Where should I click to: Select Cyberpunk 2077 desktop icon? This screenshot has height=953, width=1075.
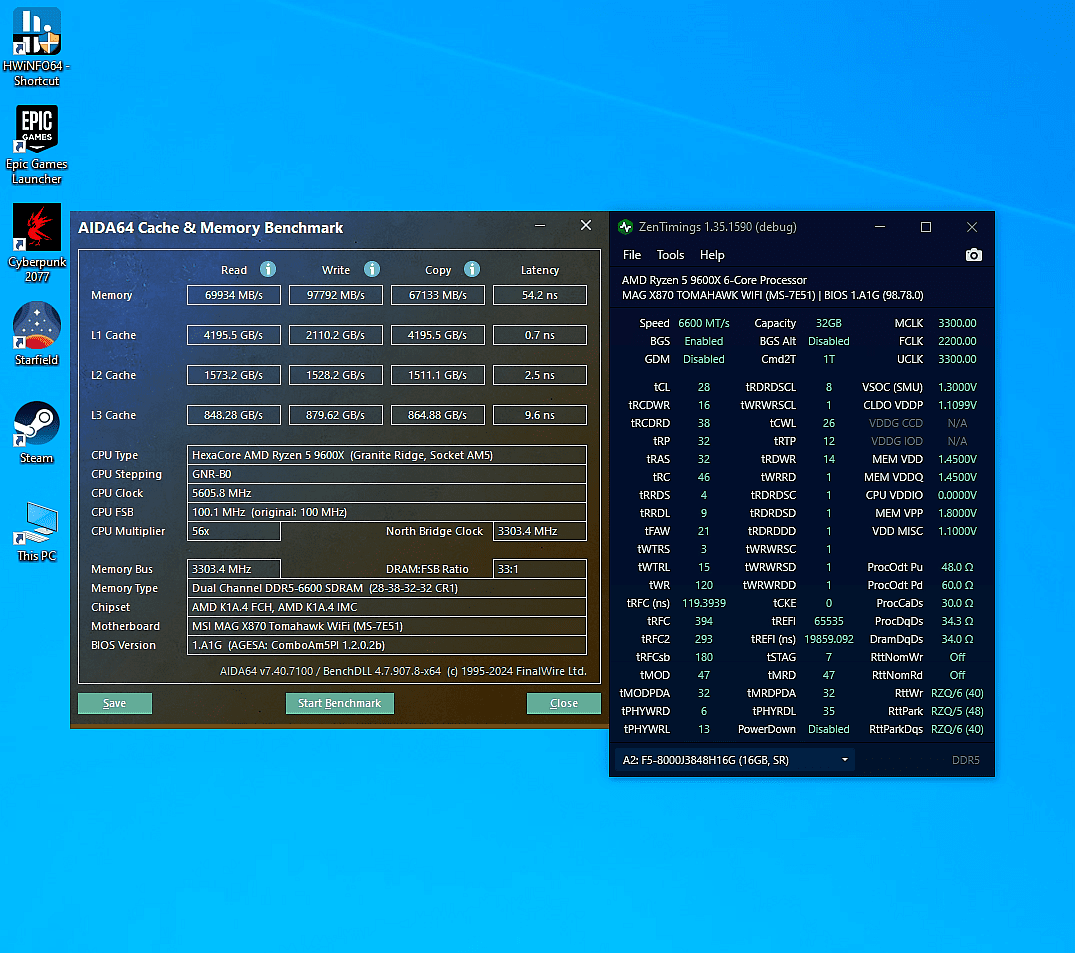click(x=36, y=243)
